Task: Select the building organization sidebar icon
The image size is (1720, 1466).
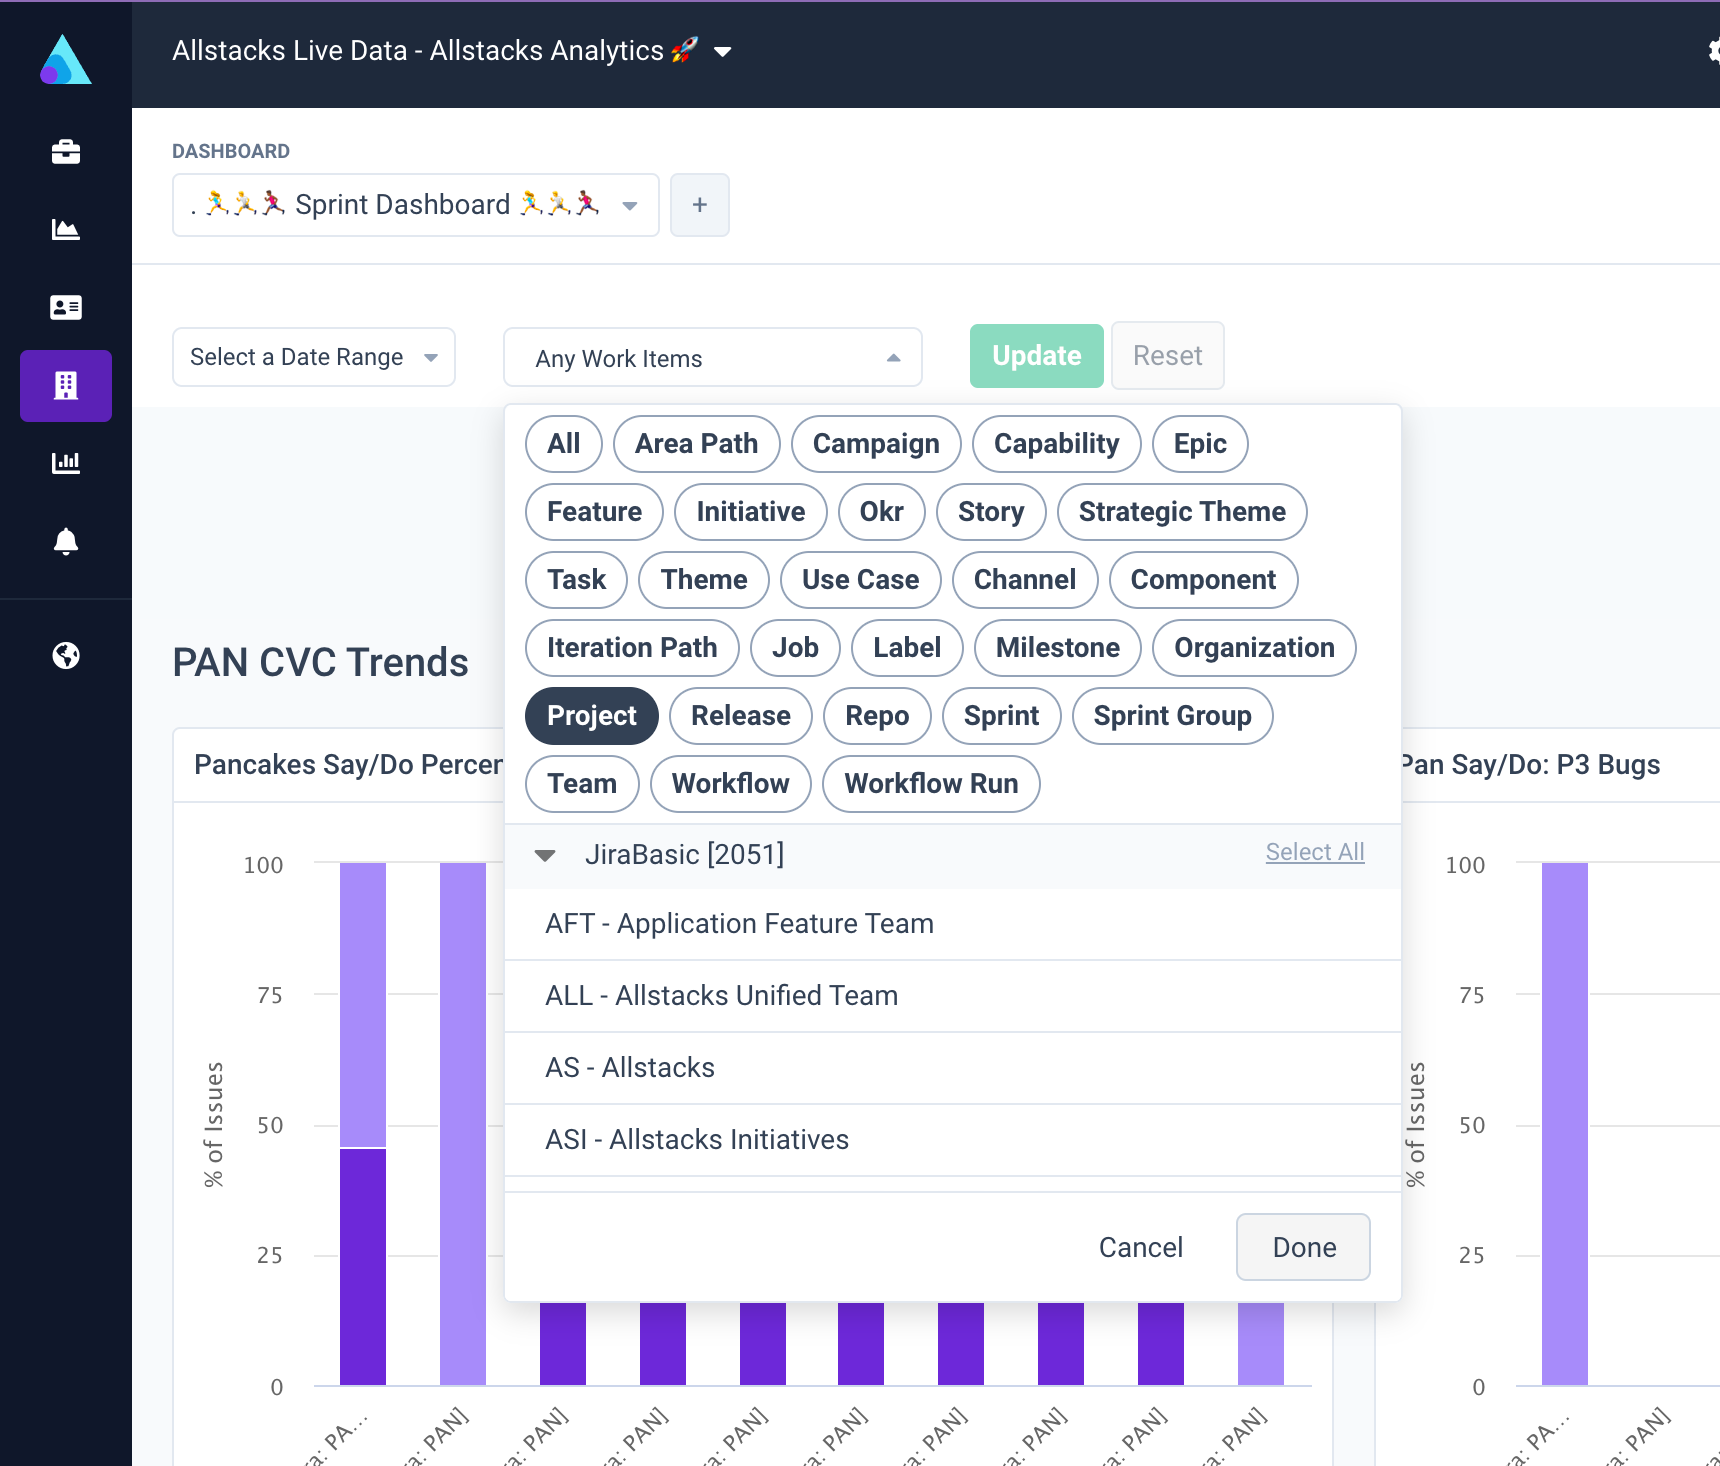Action: pyautogui.click(x=66, y=385)
